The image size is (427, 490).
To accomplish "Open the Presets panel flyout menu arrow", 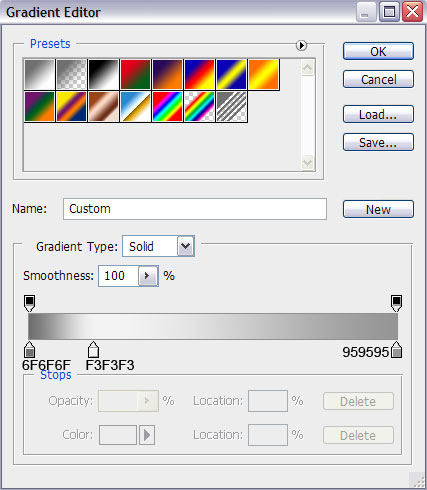I will coord(301,45).
